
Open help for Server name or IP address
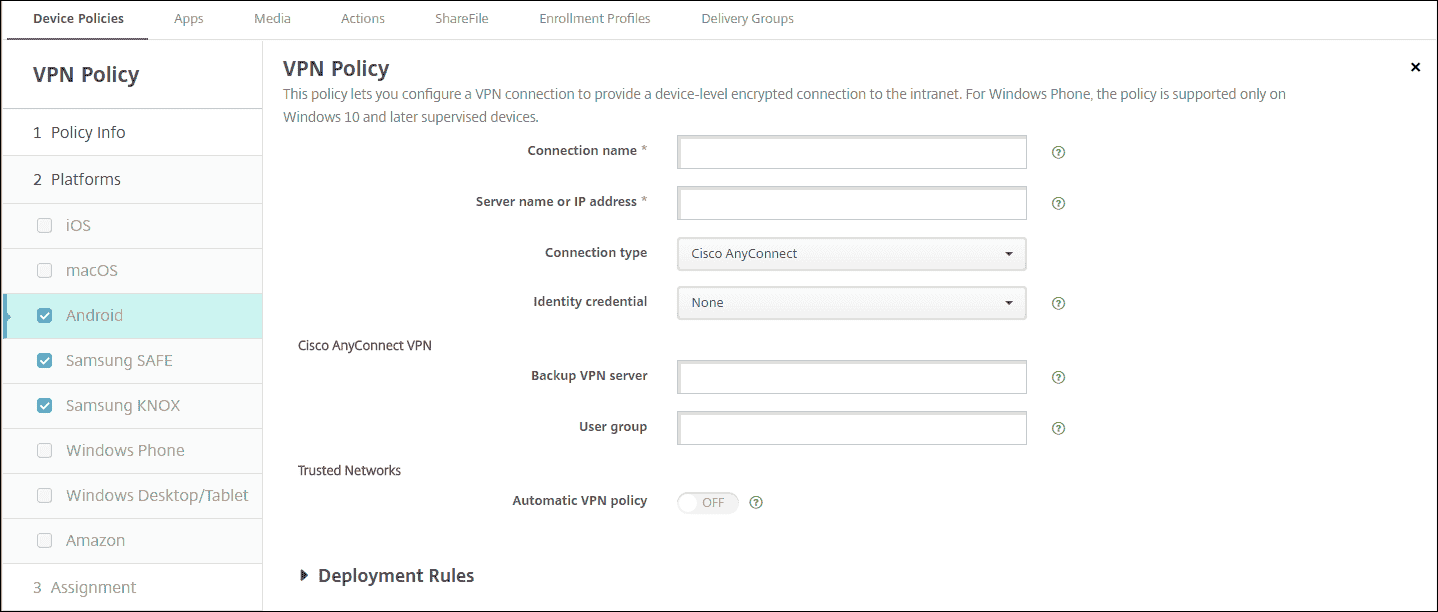click(x=1058, y=203)
